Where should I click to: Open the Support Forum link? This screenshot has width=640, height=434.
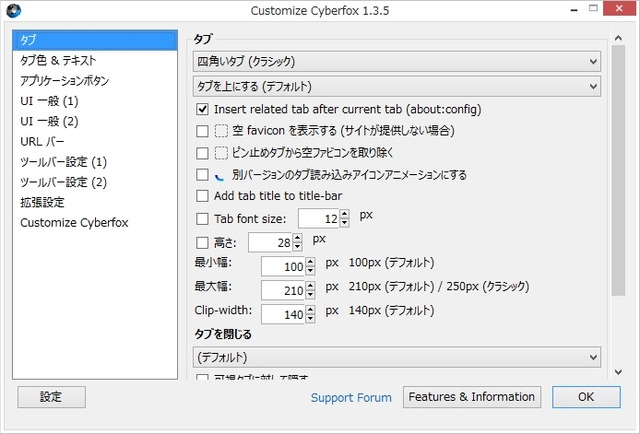tap(351, 398)
